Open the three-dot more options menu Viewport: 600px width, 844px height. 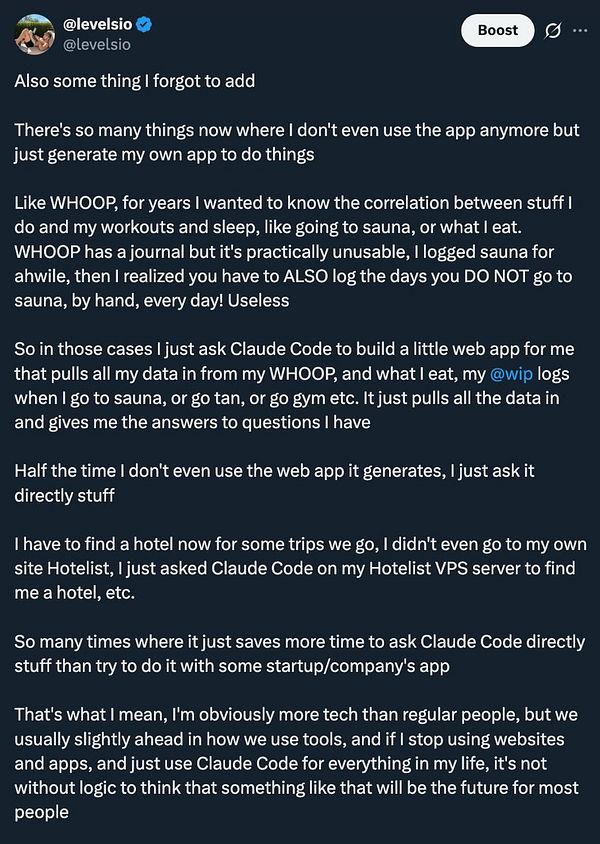[x=580, y=31]
